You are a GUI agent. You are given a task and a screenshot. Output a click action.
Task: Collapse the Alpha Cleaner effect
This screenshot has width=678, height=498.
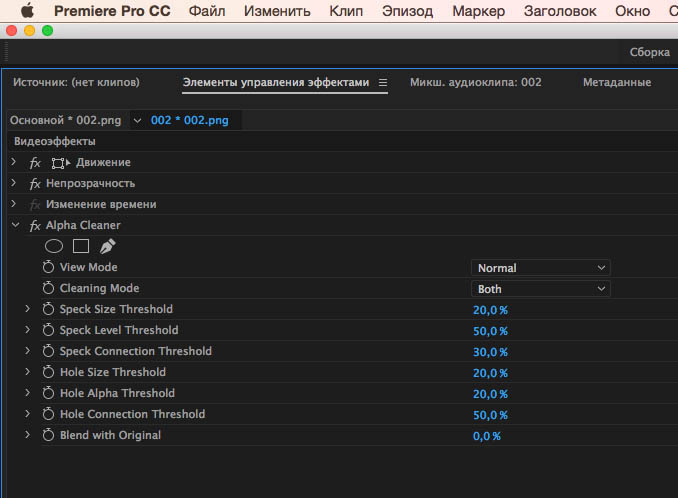(16, 225)
